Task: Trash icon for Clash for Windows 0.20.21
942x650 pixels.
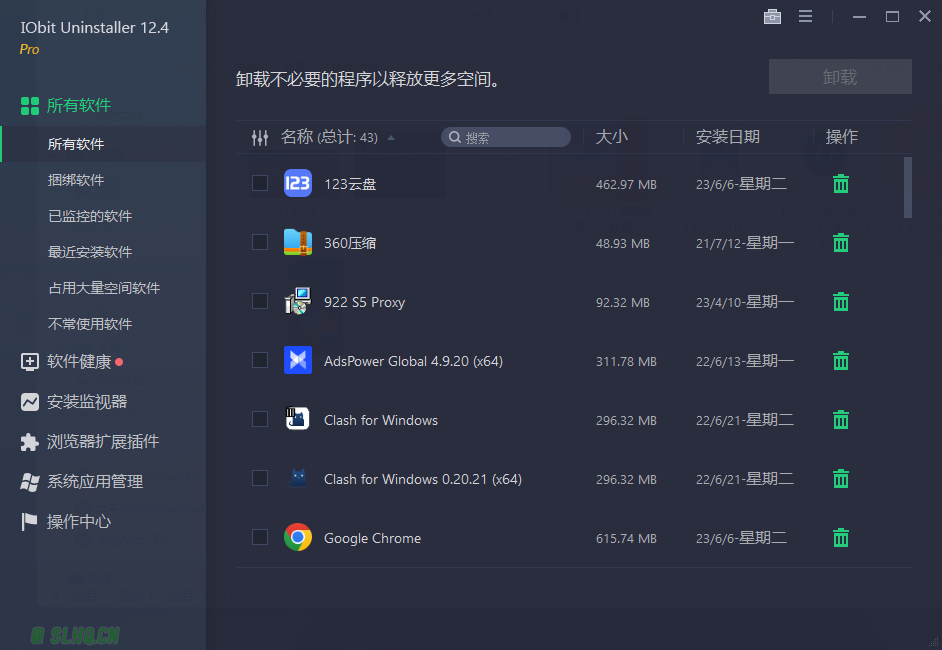Action: point(841,479)
